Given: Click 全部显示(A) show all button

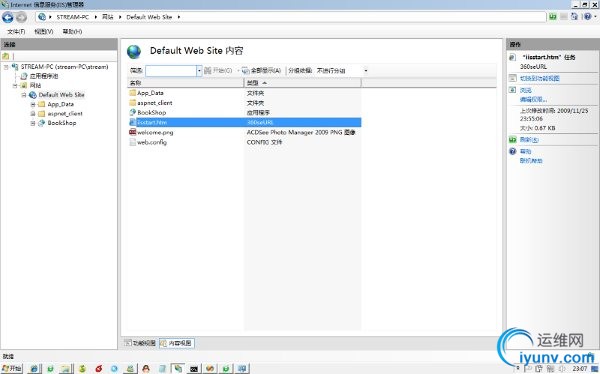Looking at the screenshot, I should [261, 70].
